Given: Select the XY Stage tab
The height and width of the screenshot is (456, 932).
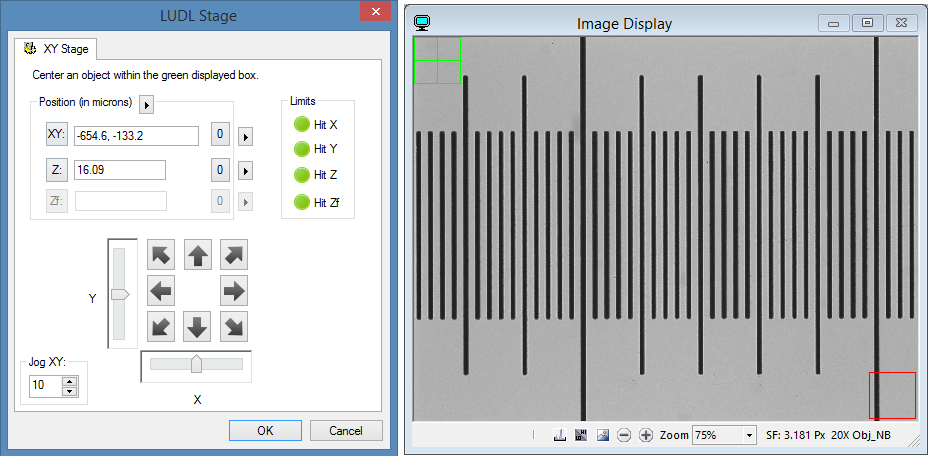Looking at the screenshot, I should pyautogui.click(x=55, y=48).
